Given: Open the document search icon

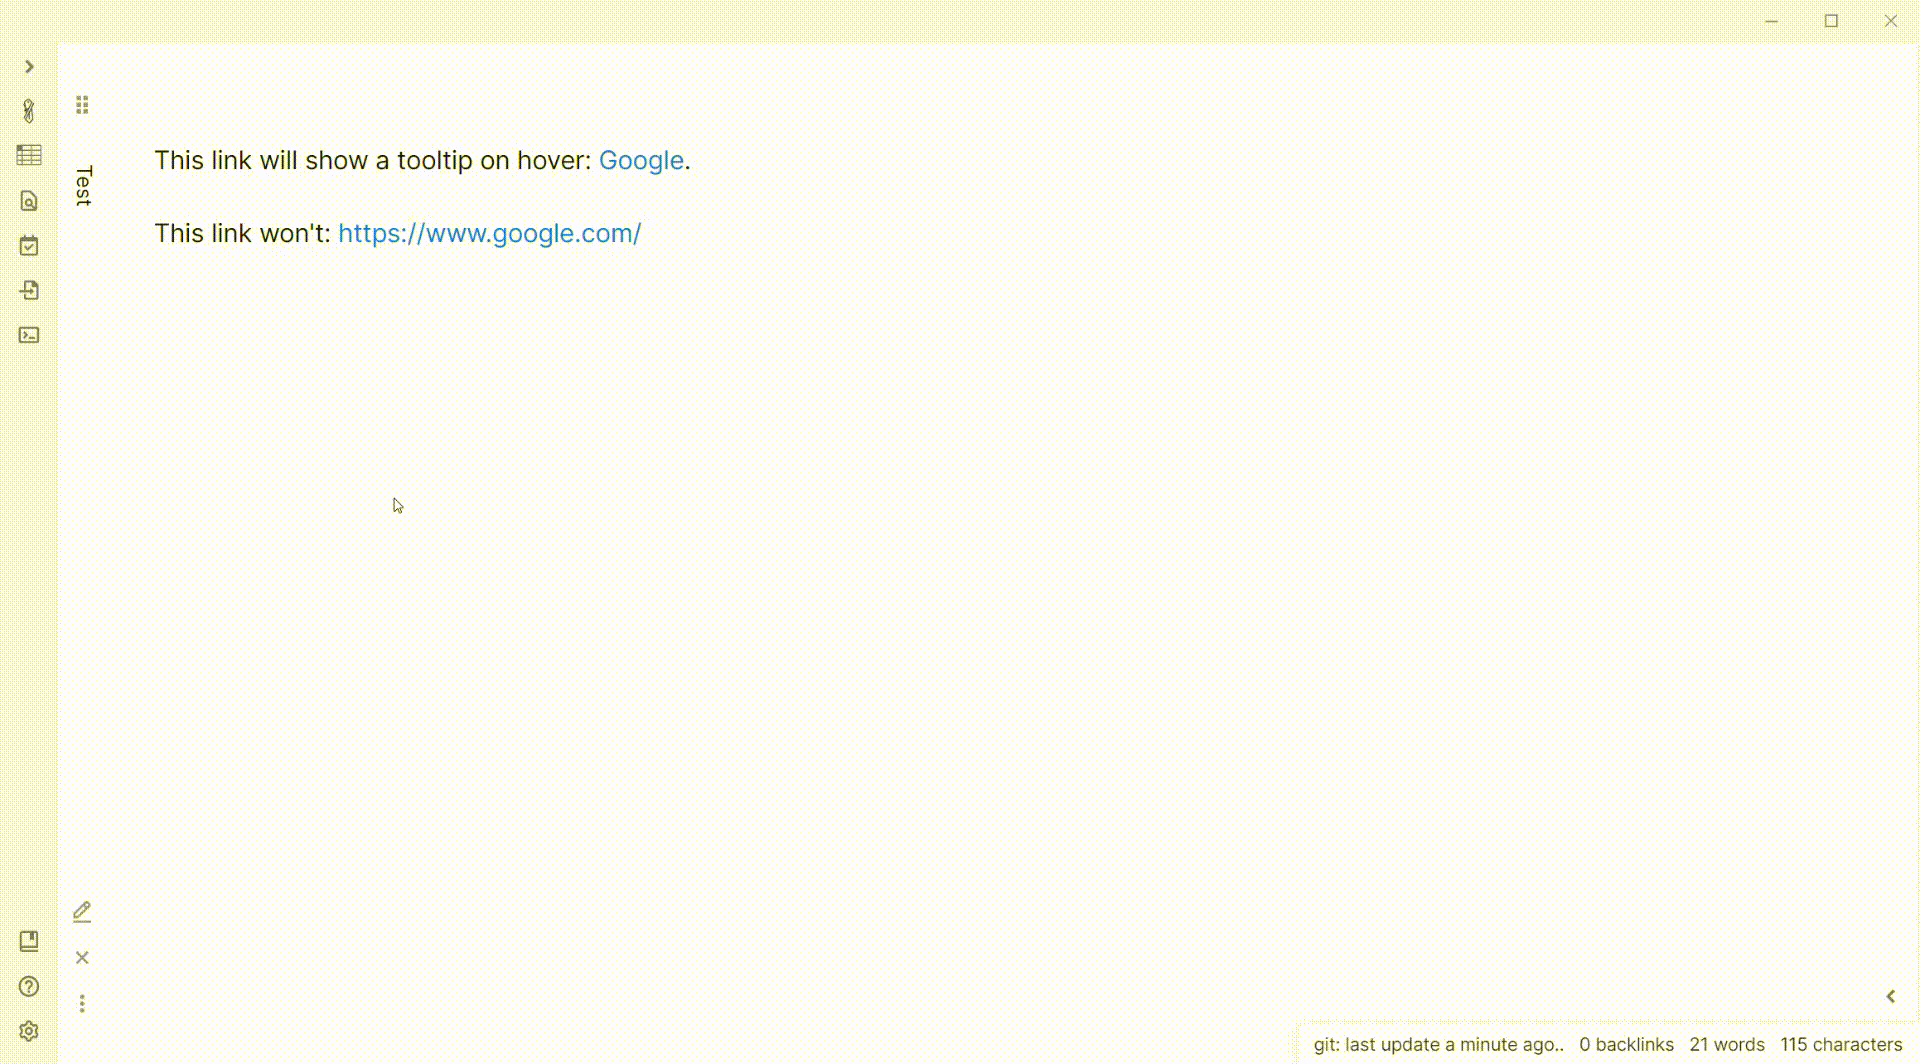Looking at the screenshot, I should coord(29,201).
